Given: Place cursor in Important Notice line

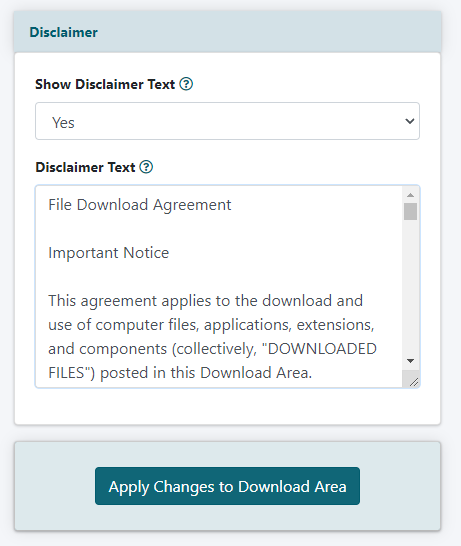Looking at the screenshot, I should 109,253.
